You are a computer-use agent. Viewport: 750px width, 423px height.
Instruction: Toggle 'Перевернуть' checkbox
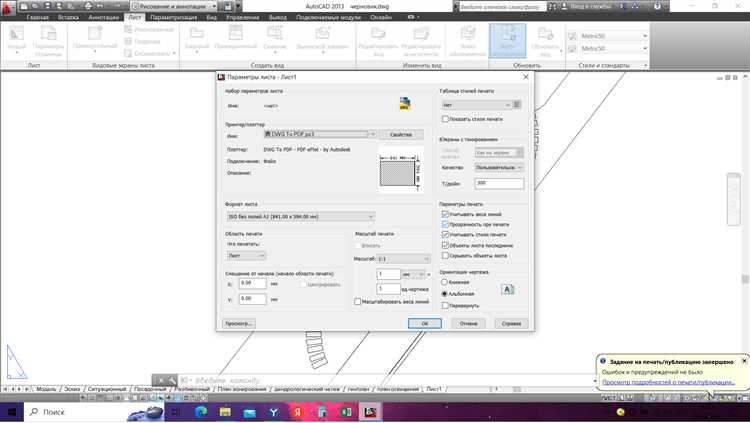click(445, 305)
